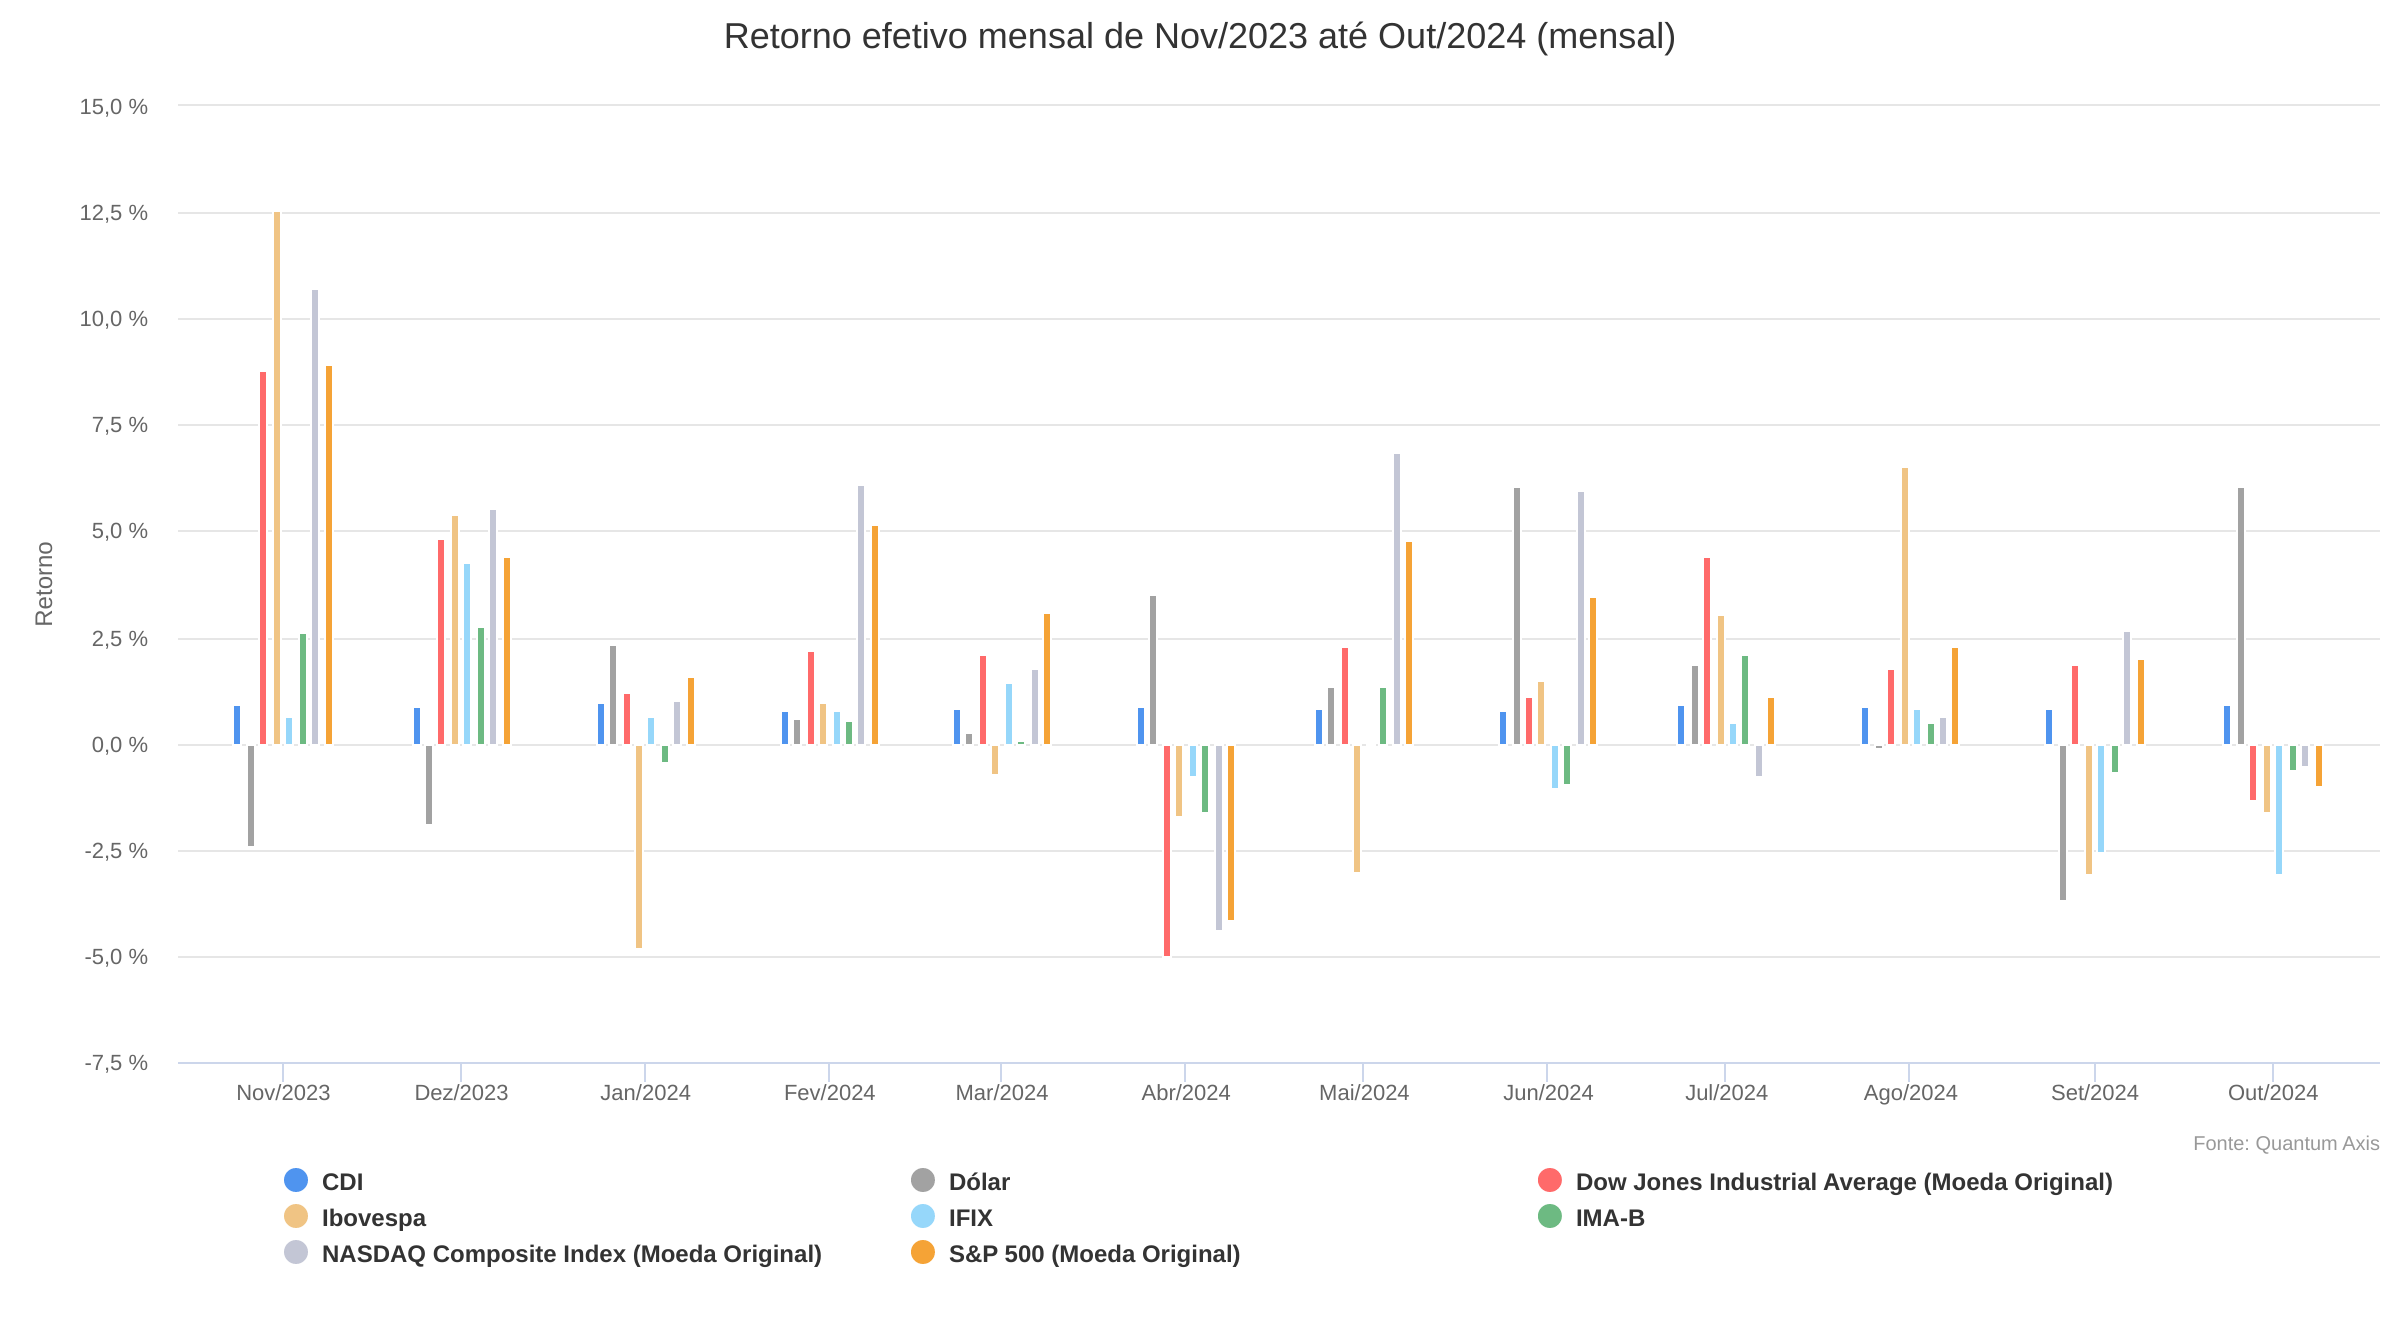The width and height of the screenshot is (2400, 1338).
Task: Click the Dow Jones bar in Nov/2023
Action: coord(263,559)
